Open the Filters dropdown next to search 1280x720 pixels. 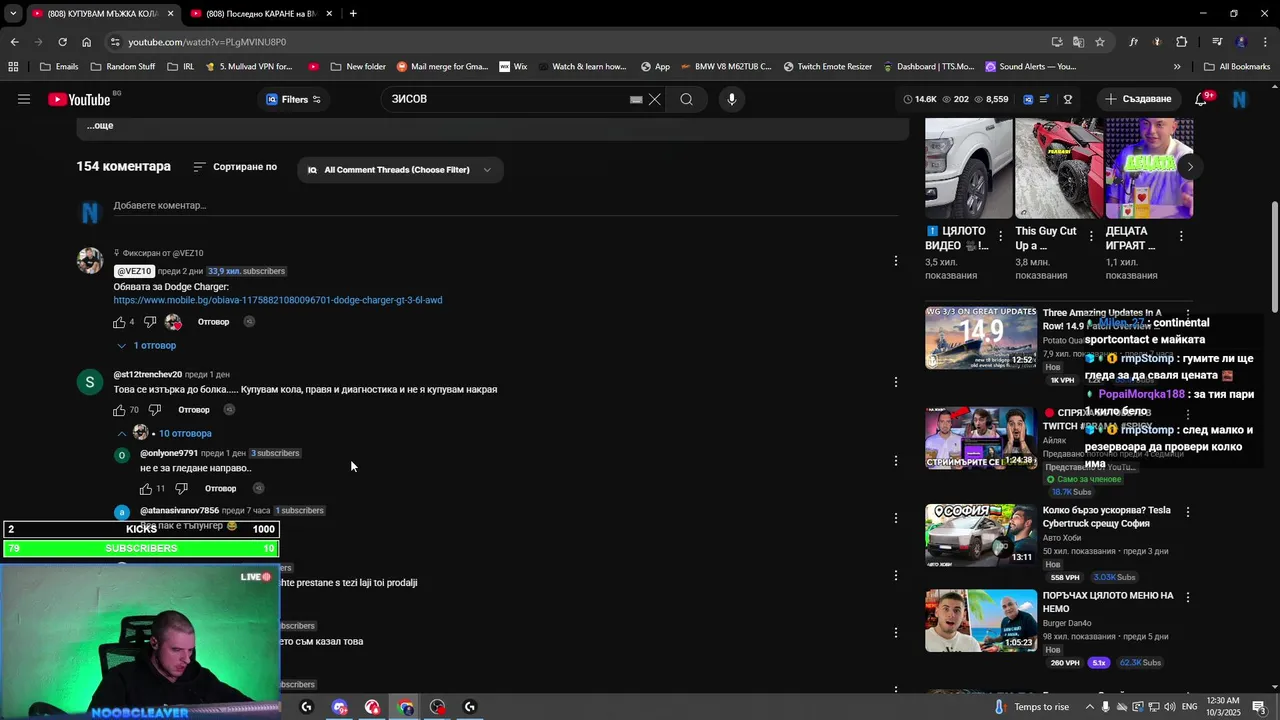pos(293,99)
